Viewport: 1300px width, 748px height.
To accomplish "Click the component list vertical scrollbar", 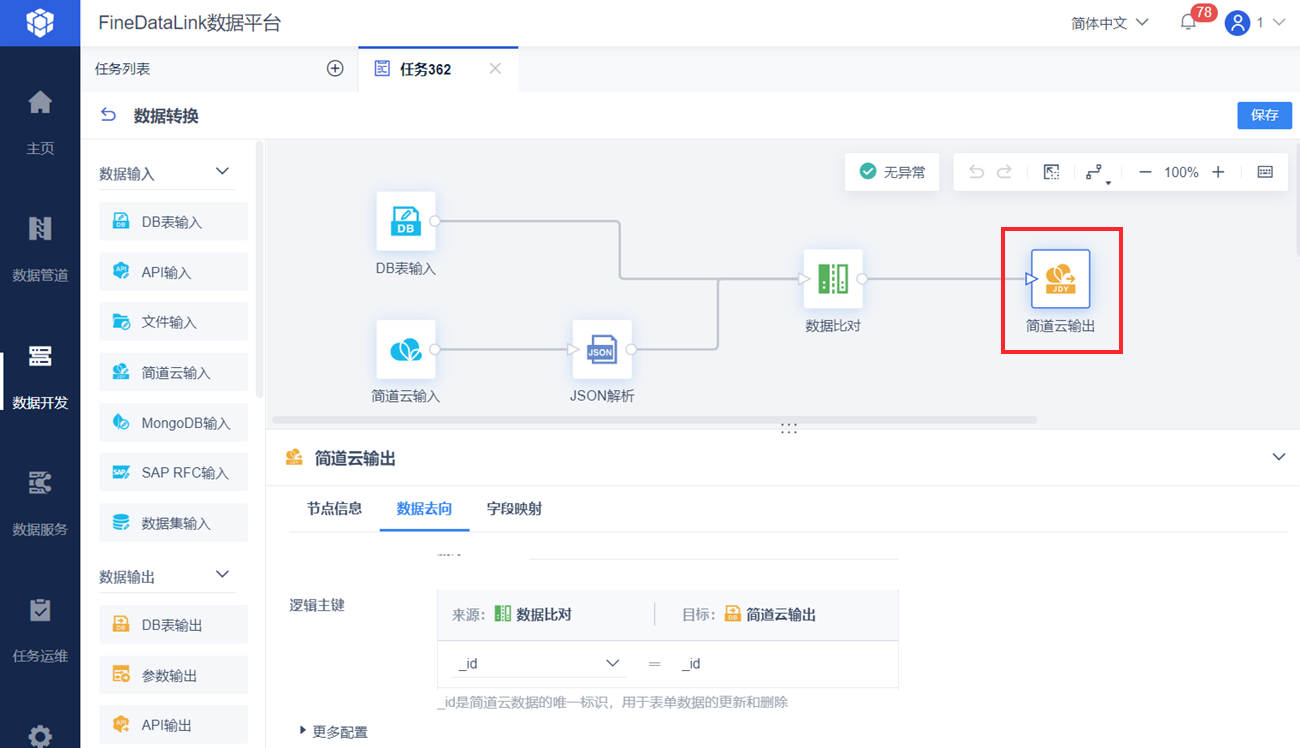I will click(260, 270).
